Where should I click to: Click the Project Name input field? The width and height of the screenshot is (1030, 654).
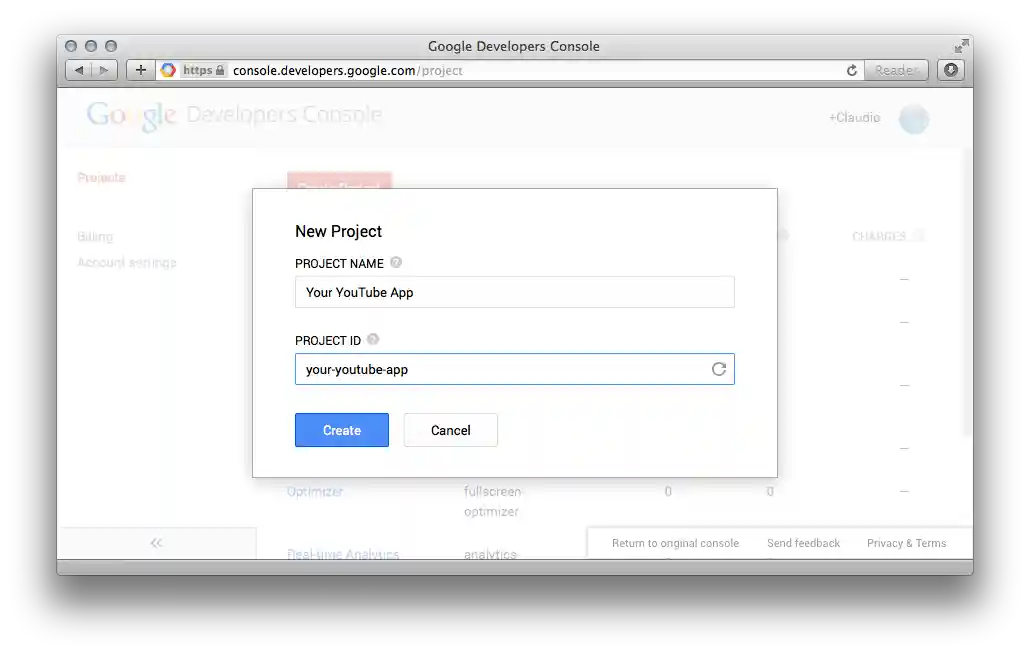(514, 292)
